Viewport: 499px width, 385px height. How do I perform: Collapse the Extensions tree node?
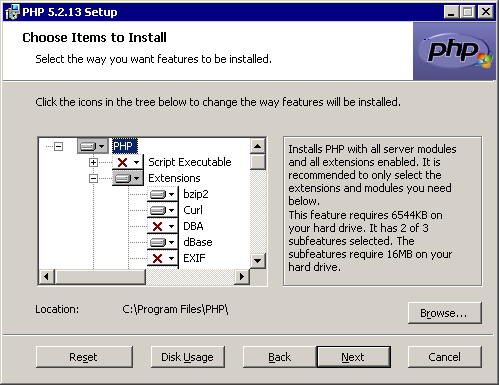(x=93, y=178)
